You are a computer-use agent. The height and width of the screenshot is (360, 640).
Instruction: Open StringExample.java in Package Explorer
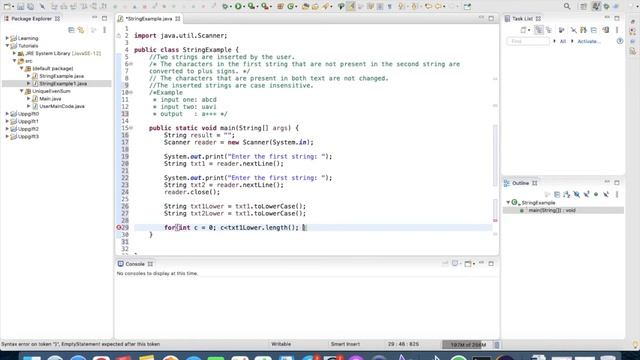(61, 76)
